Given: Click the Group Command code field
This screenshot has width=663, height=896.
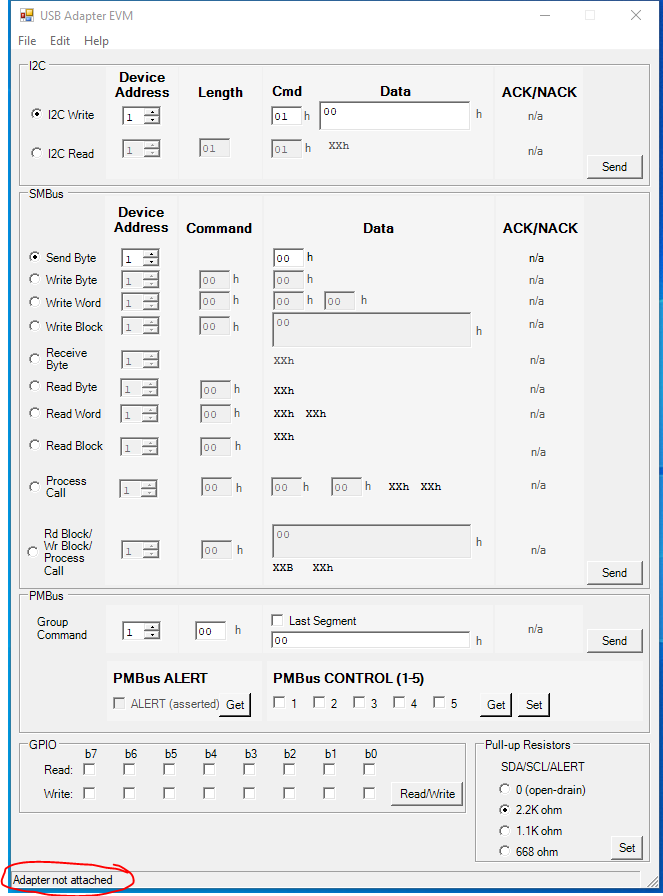Looking at the screenshot, I should pyautogui.click(x=210, y=631).
